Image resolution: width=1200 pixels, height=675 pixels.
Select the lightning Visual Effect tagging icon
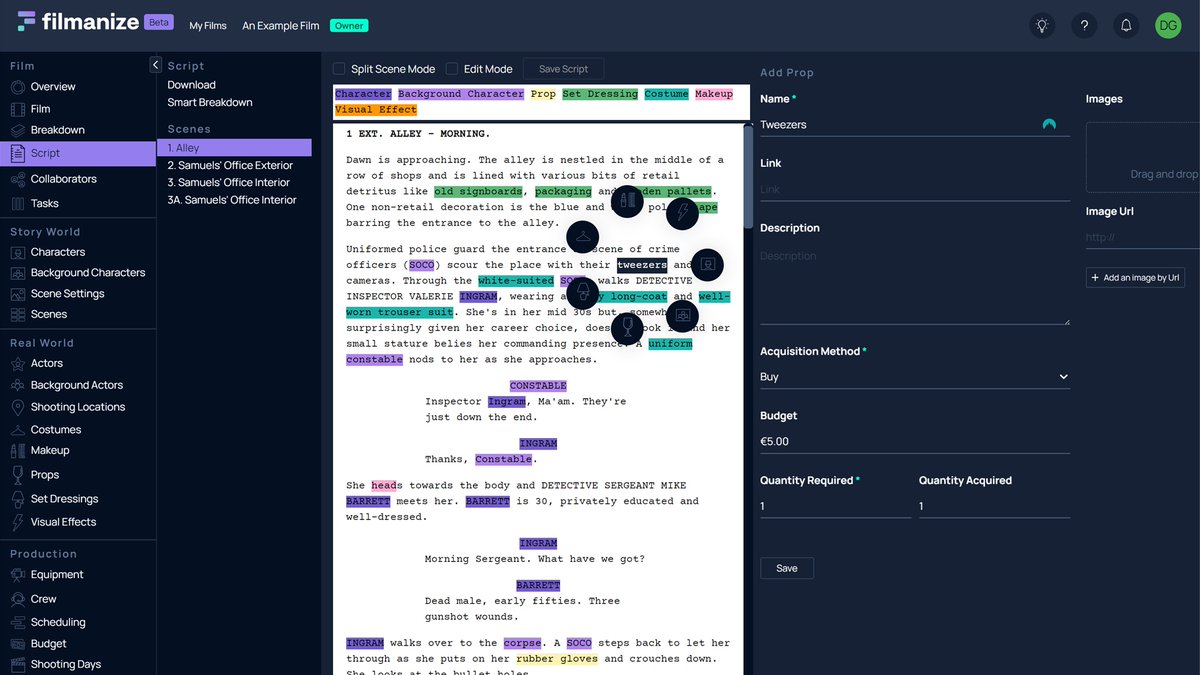click(682, 213)
